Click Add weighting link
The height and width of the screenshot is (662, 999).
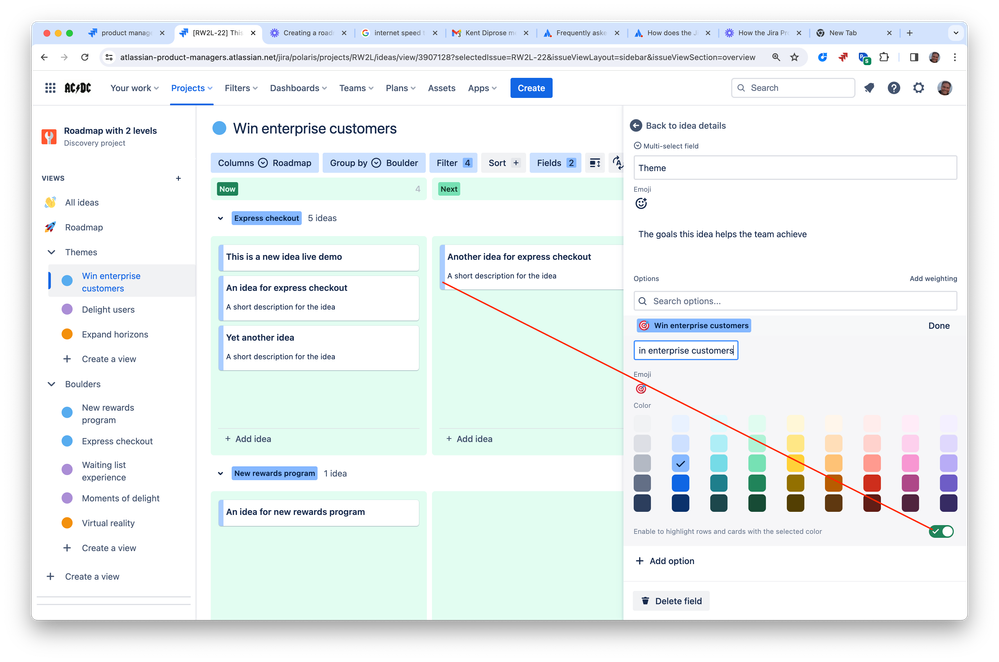[933, 278]
